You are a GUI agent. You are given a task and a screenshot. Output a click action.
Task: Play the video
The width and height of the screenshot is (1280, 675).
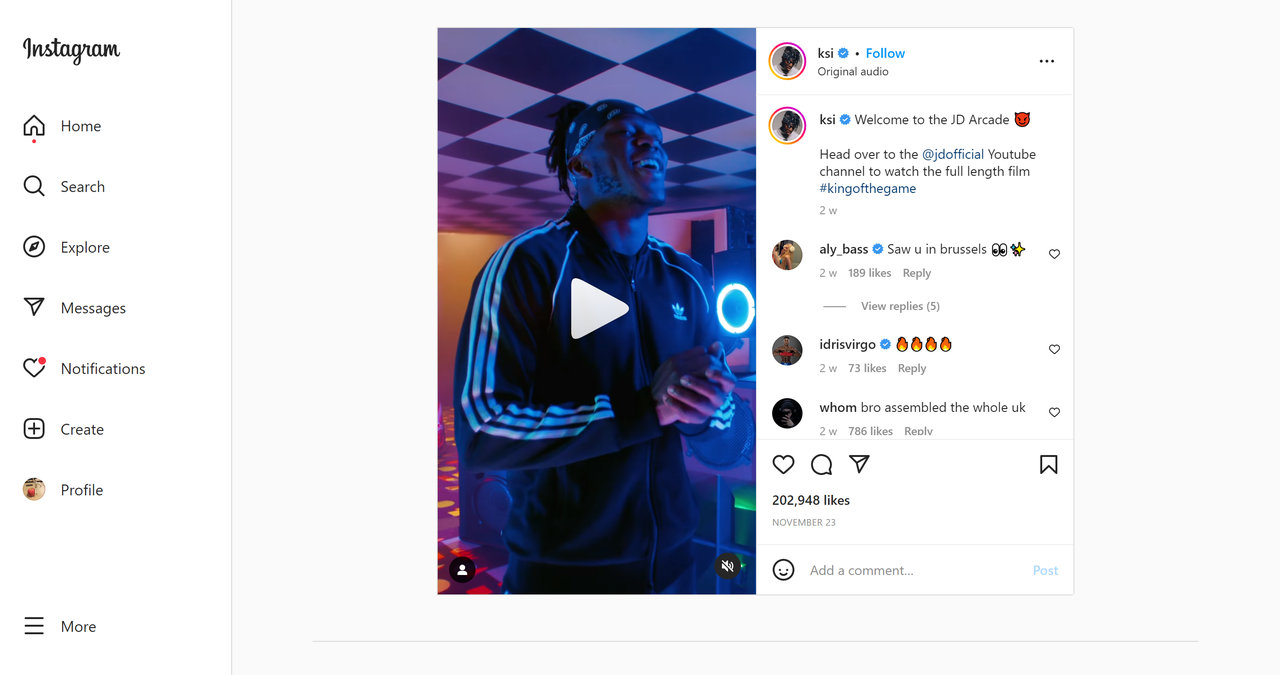[x=597, y=309]
